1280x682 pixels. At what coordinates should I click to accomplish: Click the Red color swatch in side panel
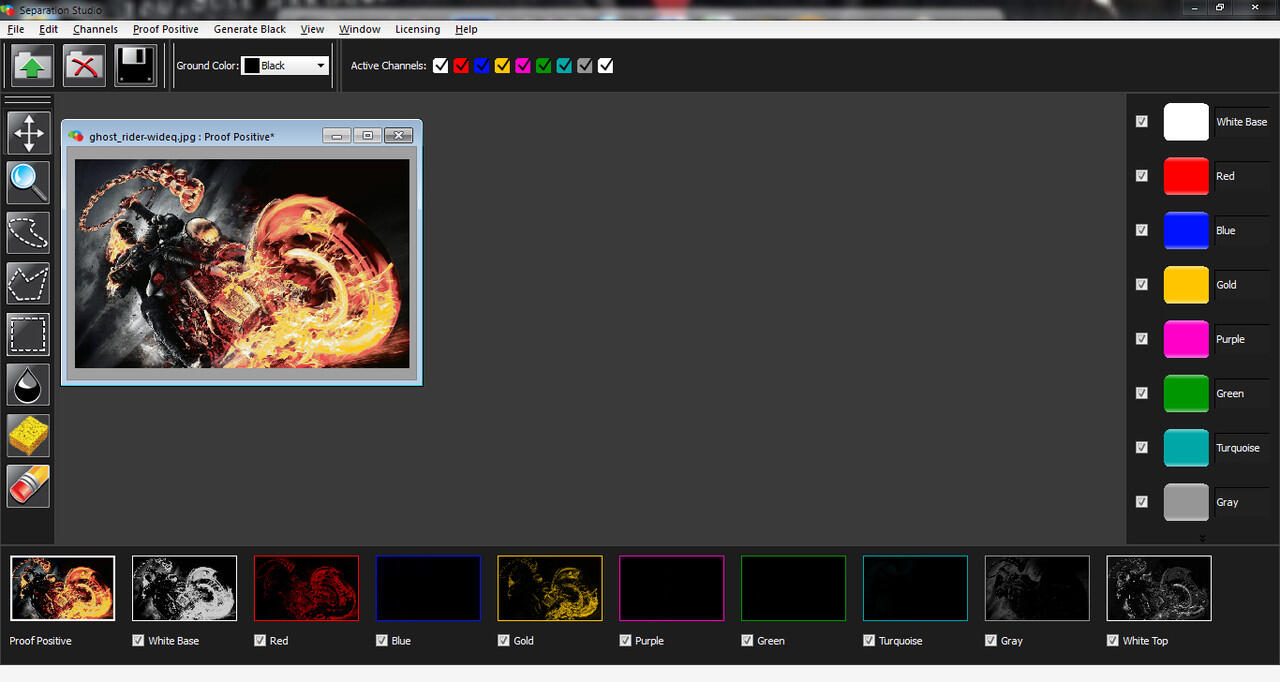pos(1186,176)
